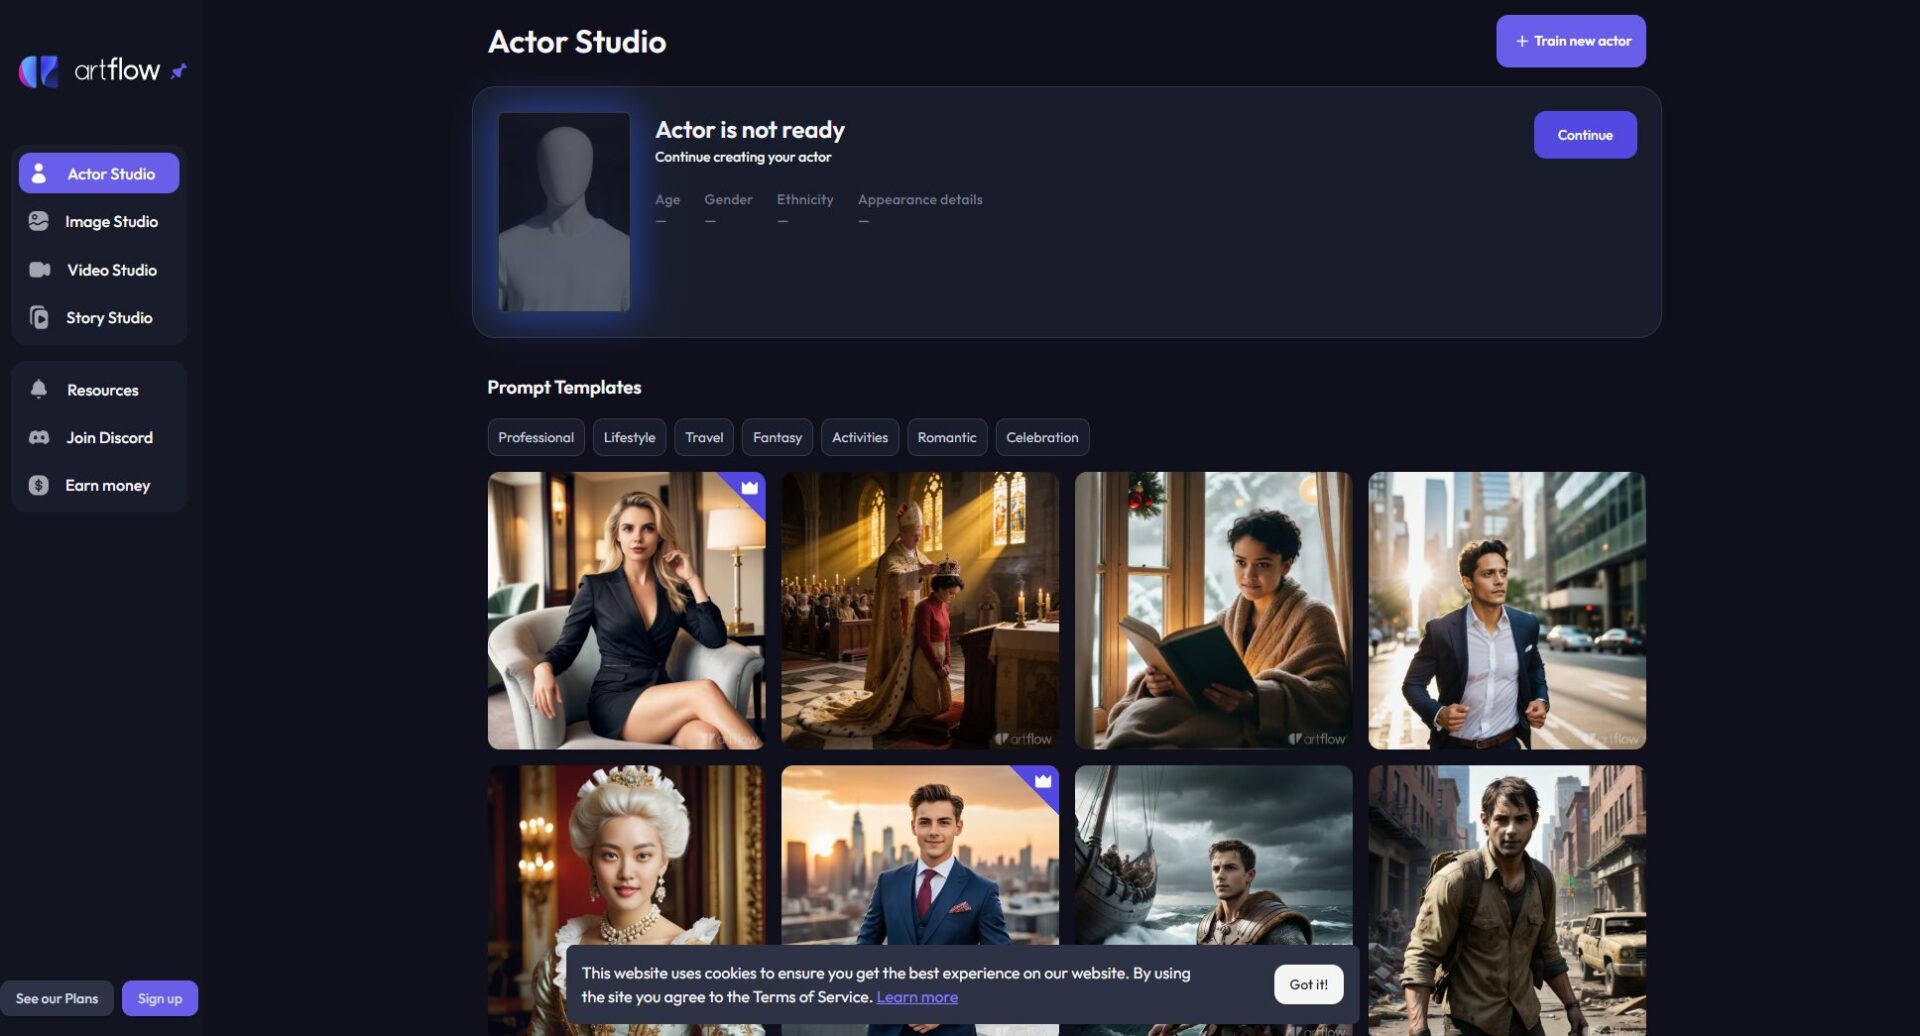This screenshot has width=1920, height=1036.
Task: Click the artflow logo icon
Action: 39,71
